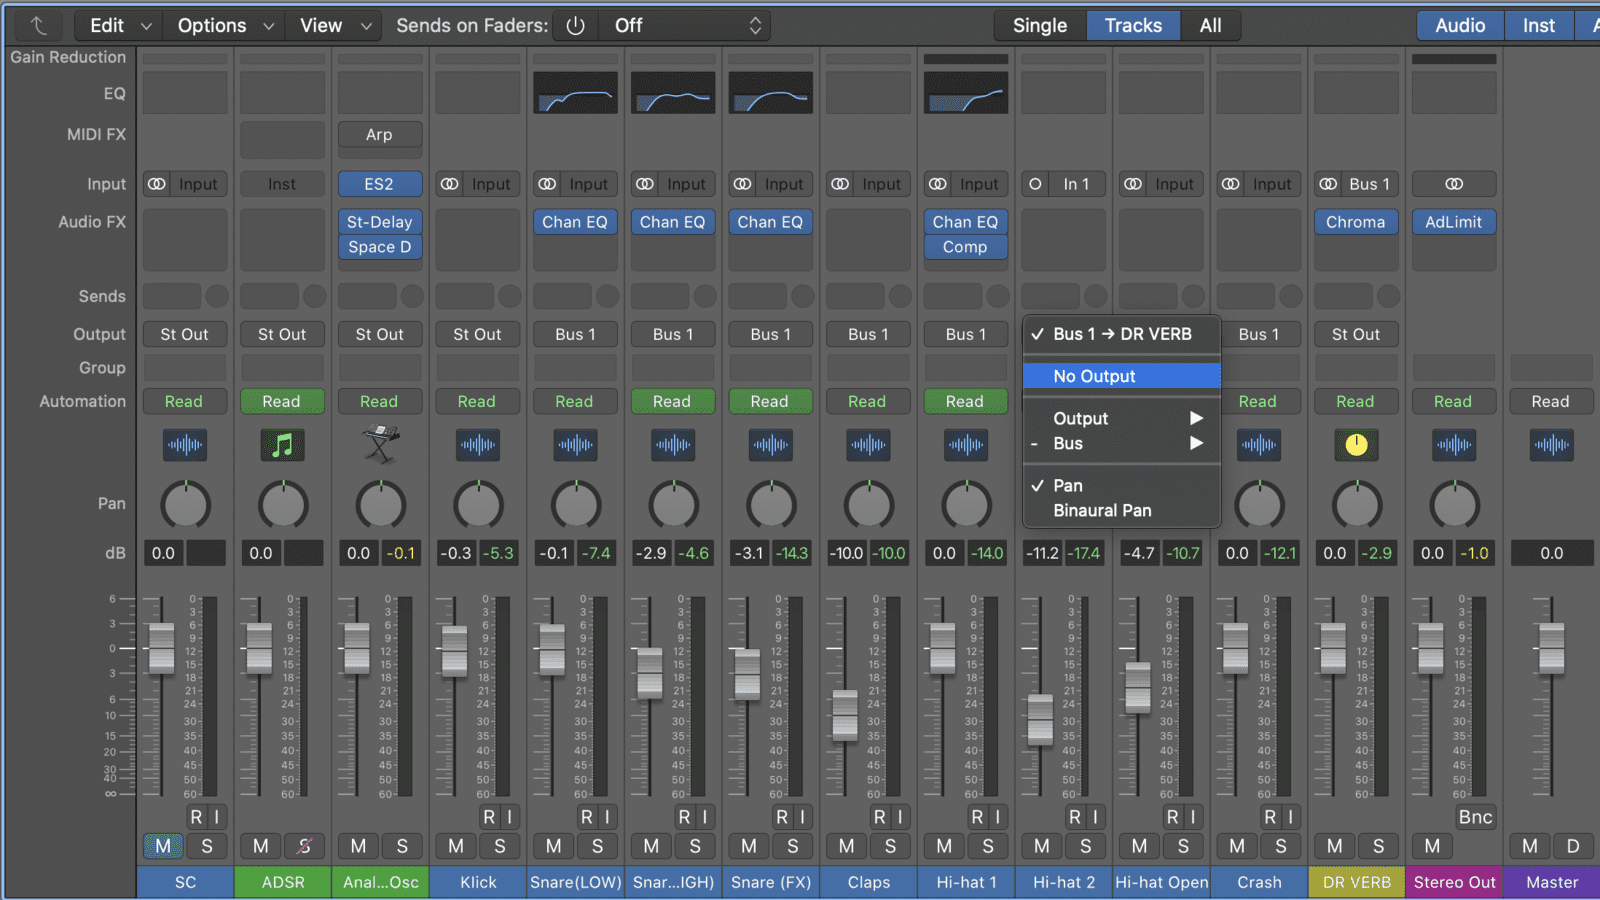Open the Options dropdown menu
The width and height of the screenshot is (1600, 900).
click(225, 26)
